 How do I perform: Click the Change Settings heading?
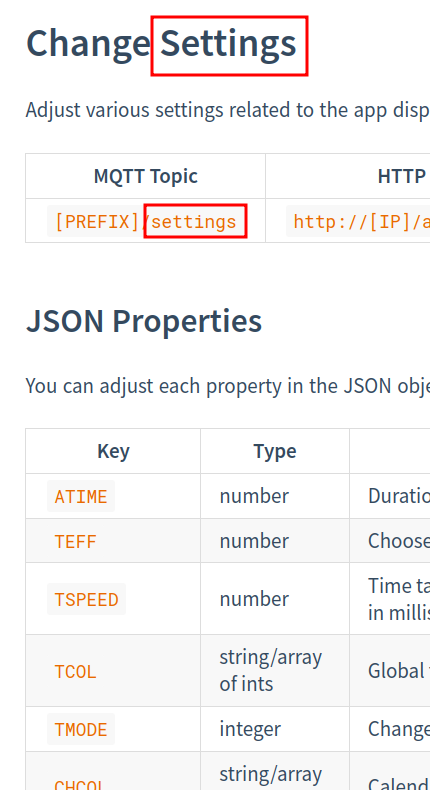161,44
